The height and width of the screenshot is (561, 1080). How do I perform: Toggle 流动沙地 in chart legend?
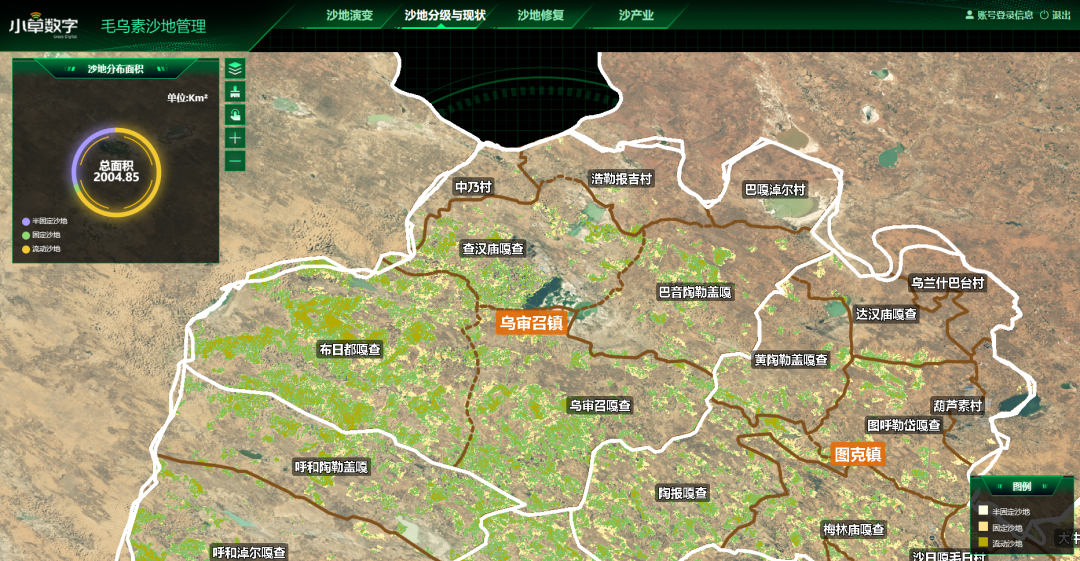pyautogui.click(x=41, y=249)
